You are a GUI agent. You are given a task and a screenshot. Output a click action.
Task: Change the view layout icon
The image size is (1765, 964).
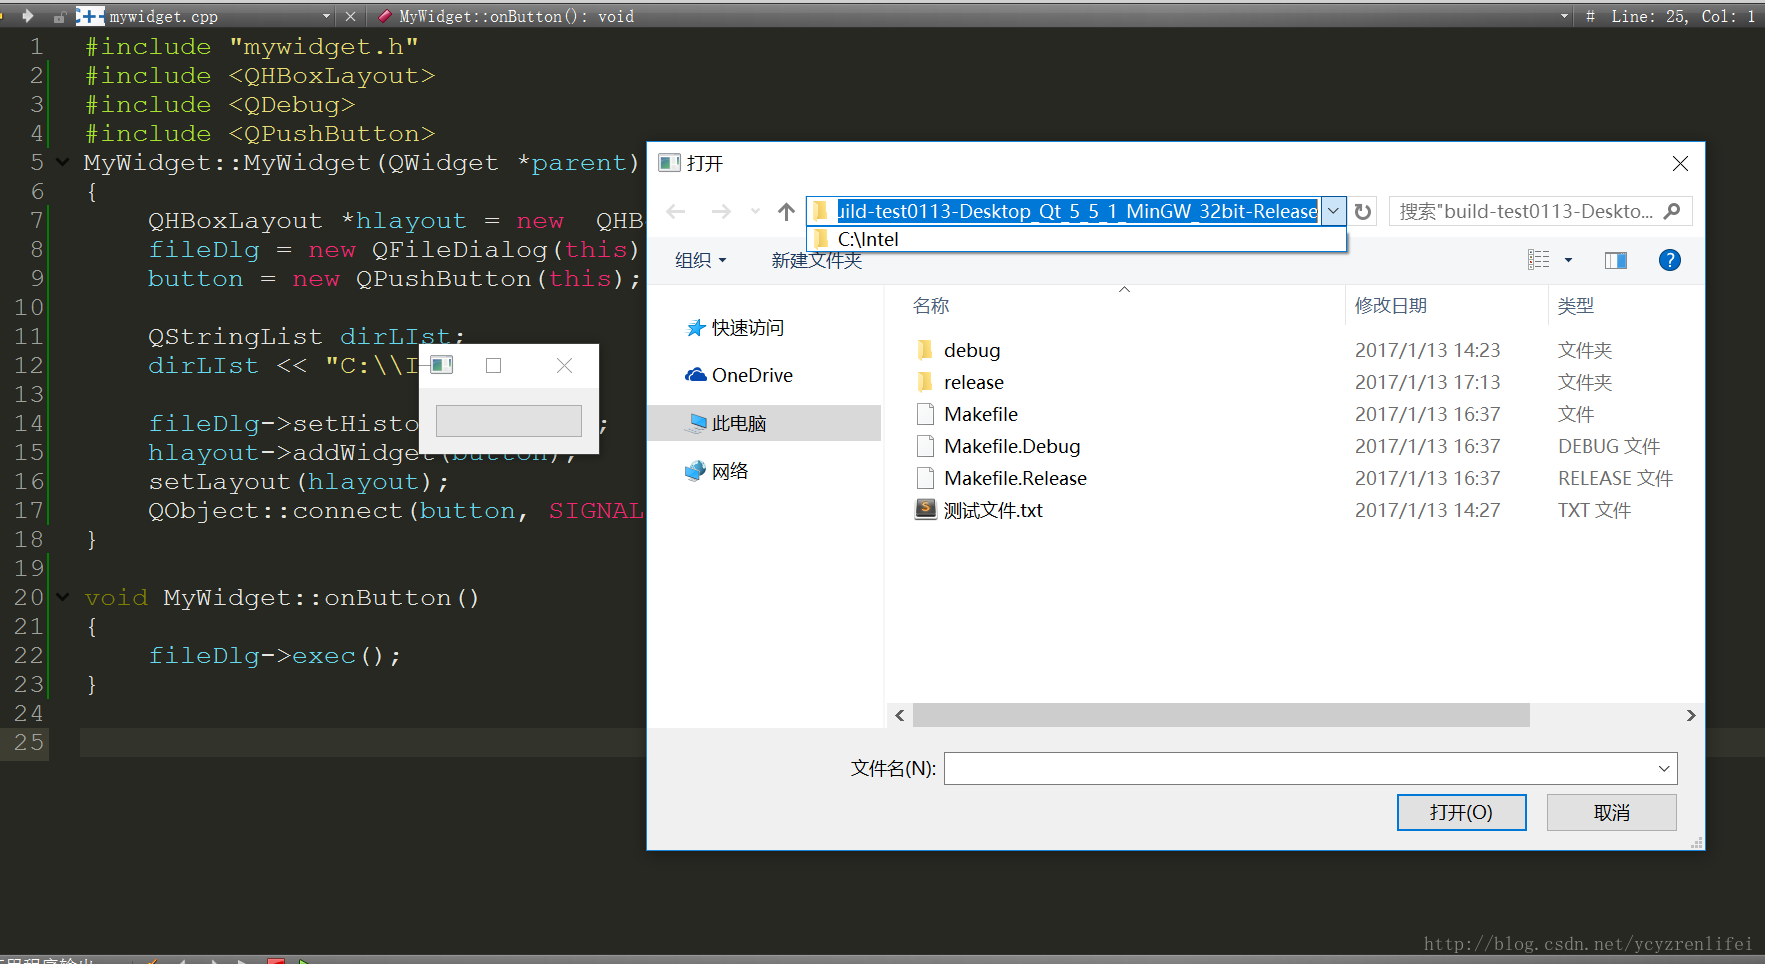(x=1539, y=260)
